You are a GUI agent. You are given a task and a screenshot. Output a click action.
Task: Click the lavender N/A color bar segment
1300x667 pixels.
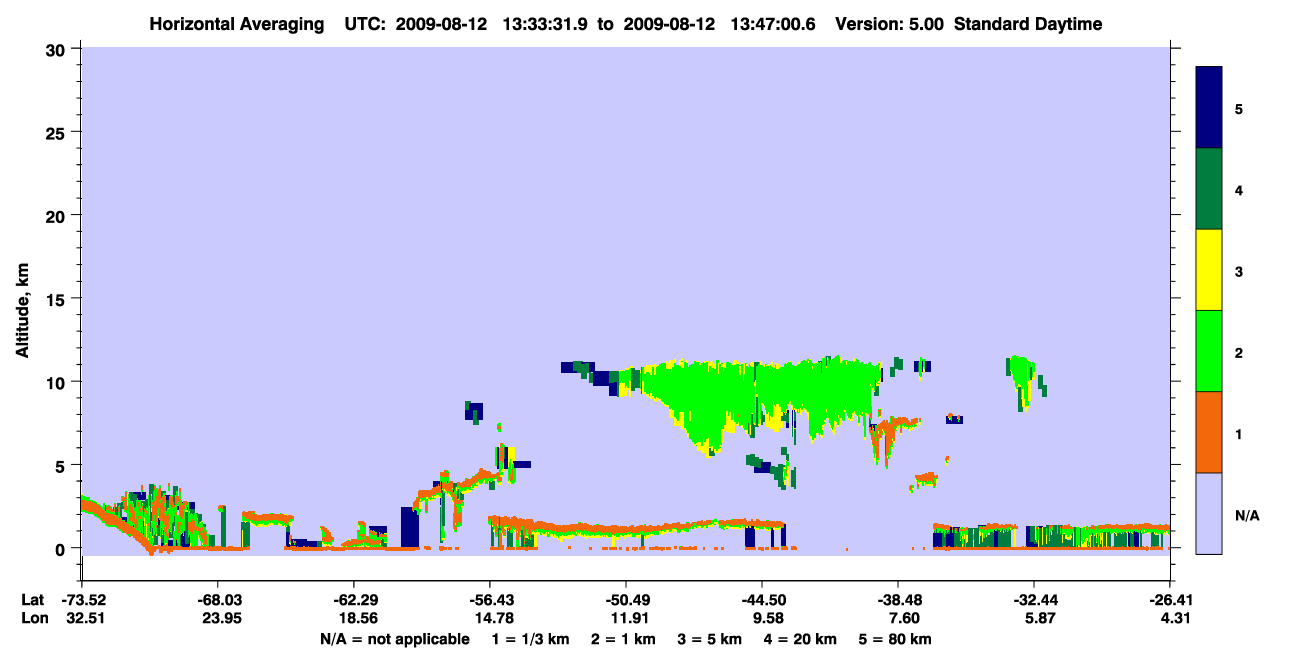click(1209, 513)
